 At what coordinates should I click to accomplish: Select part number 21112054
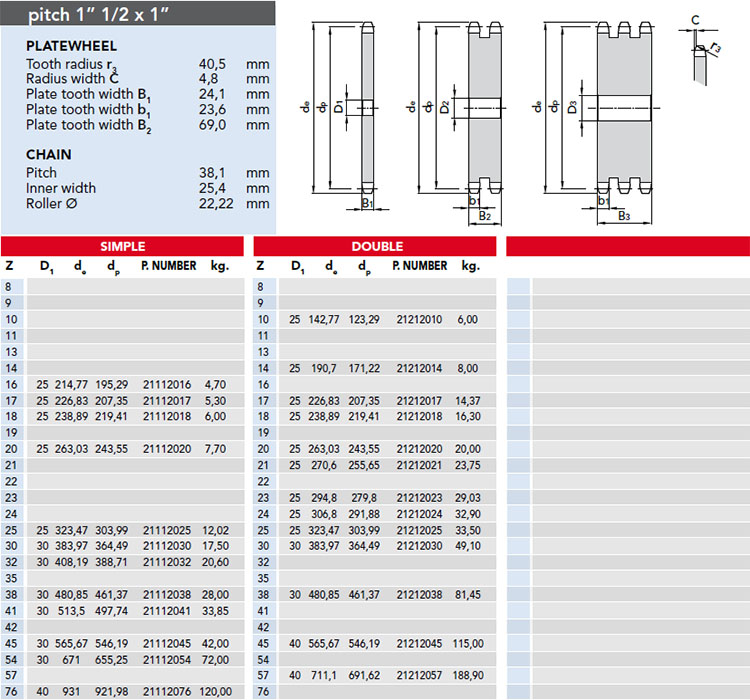tap(167, 659)
